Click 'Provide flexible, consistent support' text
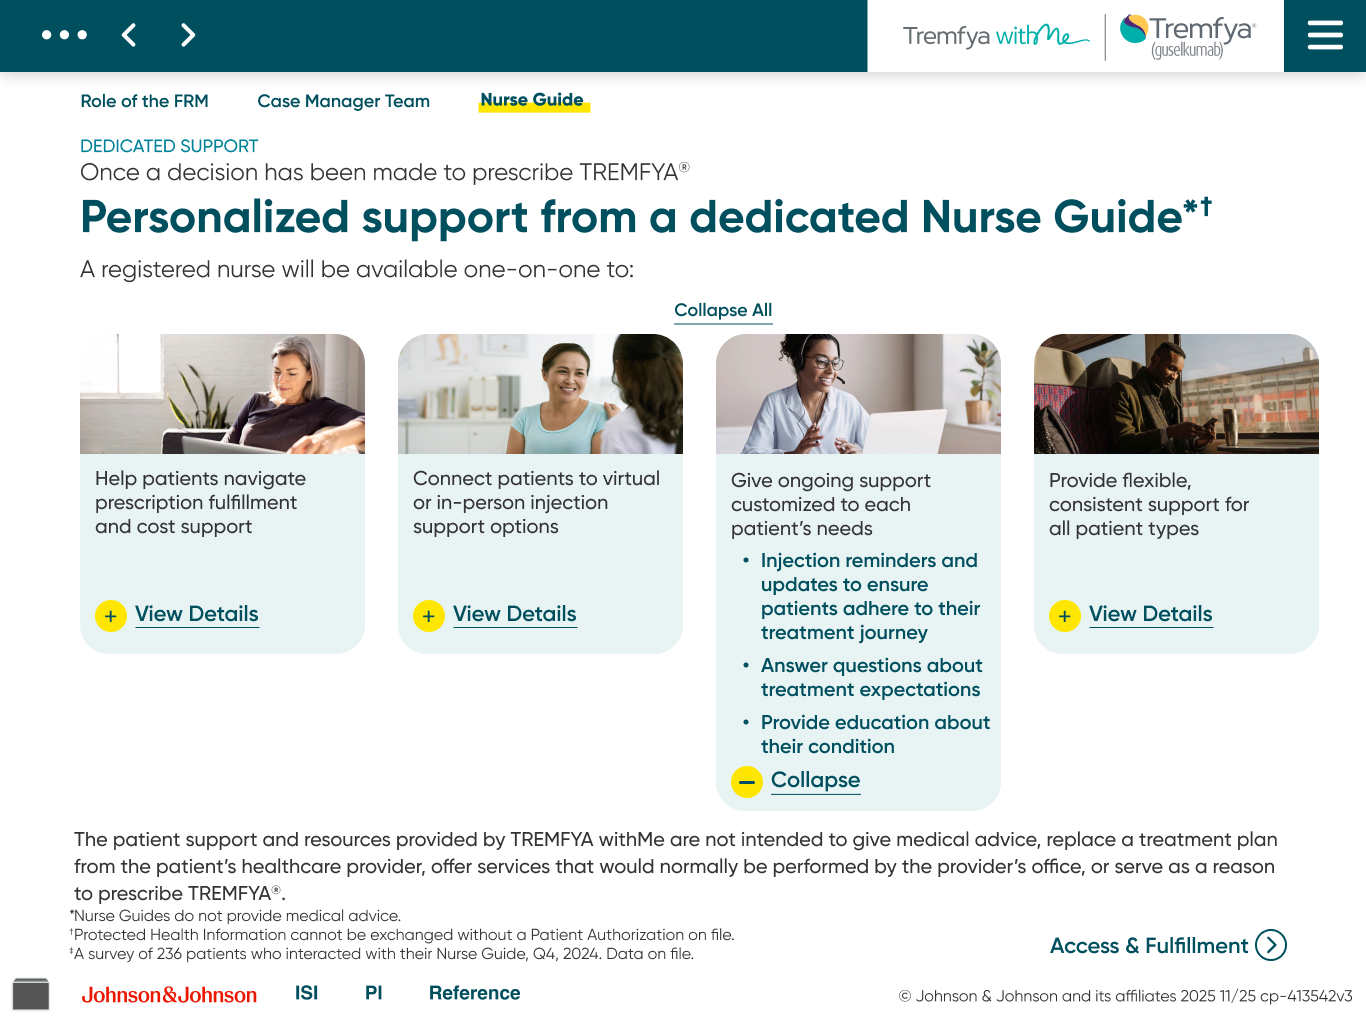The width and height of the screenshot is (1366, 1024). pyautogui.click(x=1149, y=505)
